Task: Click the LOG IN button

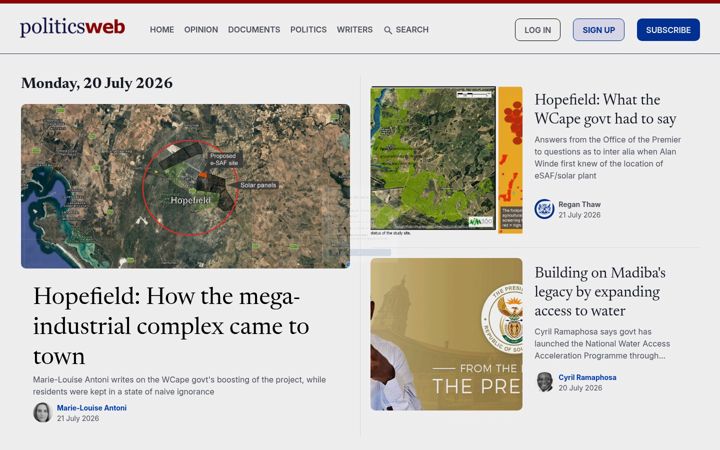Action: (538, 30)
